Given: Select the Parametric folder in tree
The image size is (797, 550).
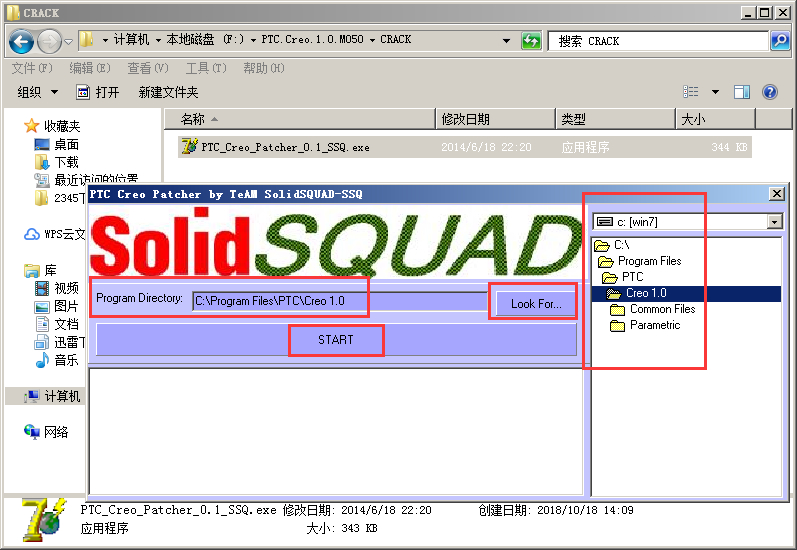Looking at the screenshot, I should coord(645,325).
